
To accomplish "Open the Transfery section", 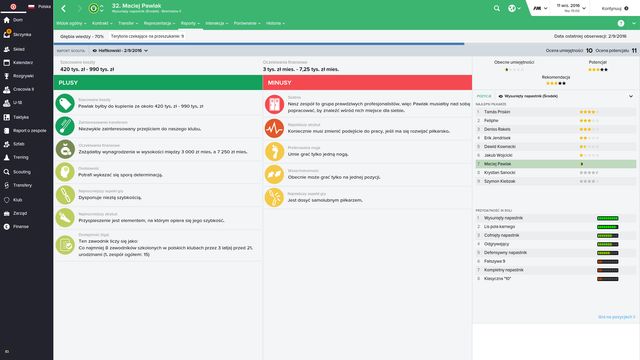I will (18, 185).
